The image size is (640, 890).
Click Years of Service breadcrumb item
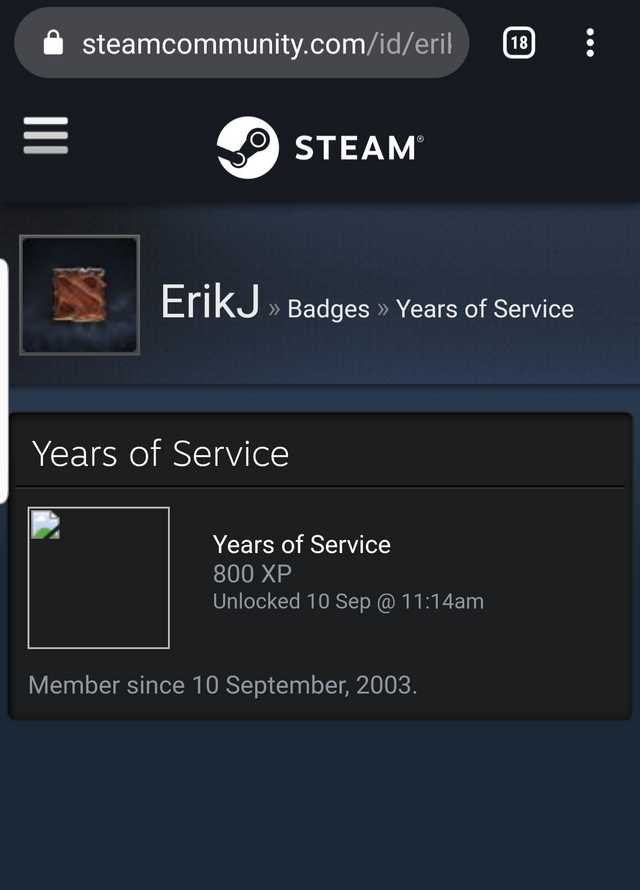point(485,309)
